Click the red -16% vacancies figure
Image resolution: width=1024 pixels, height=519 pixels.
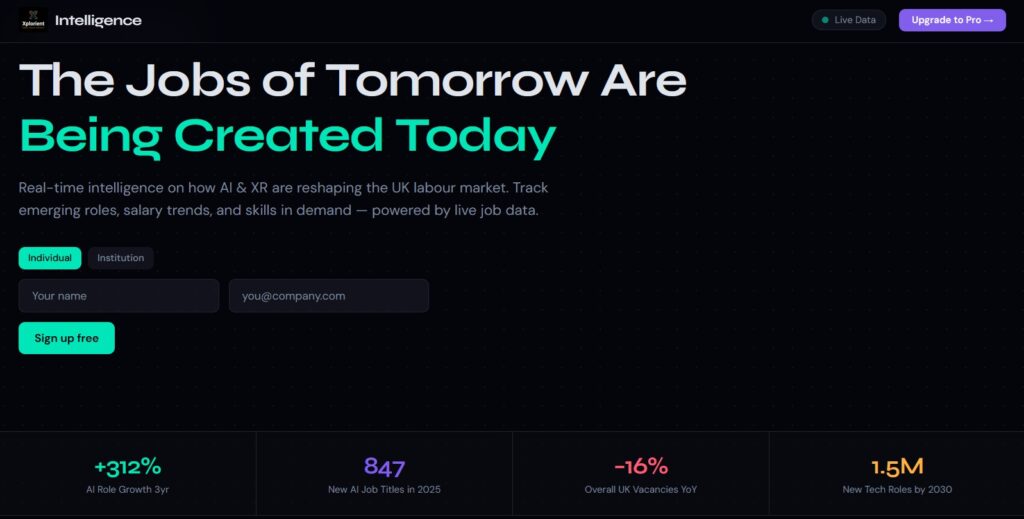640,466
